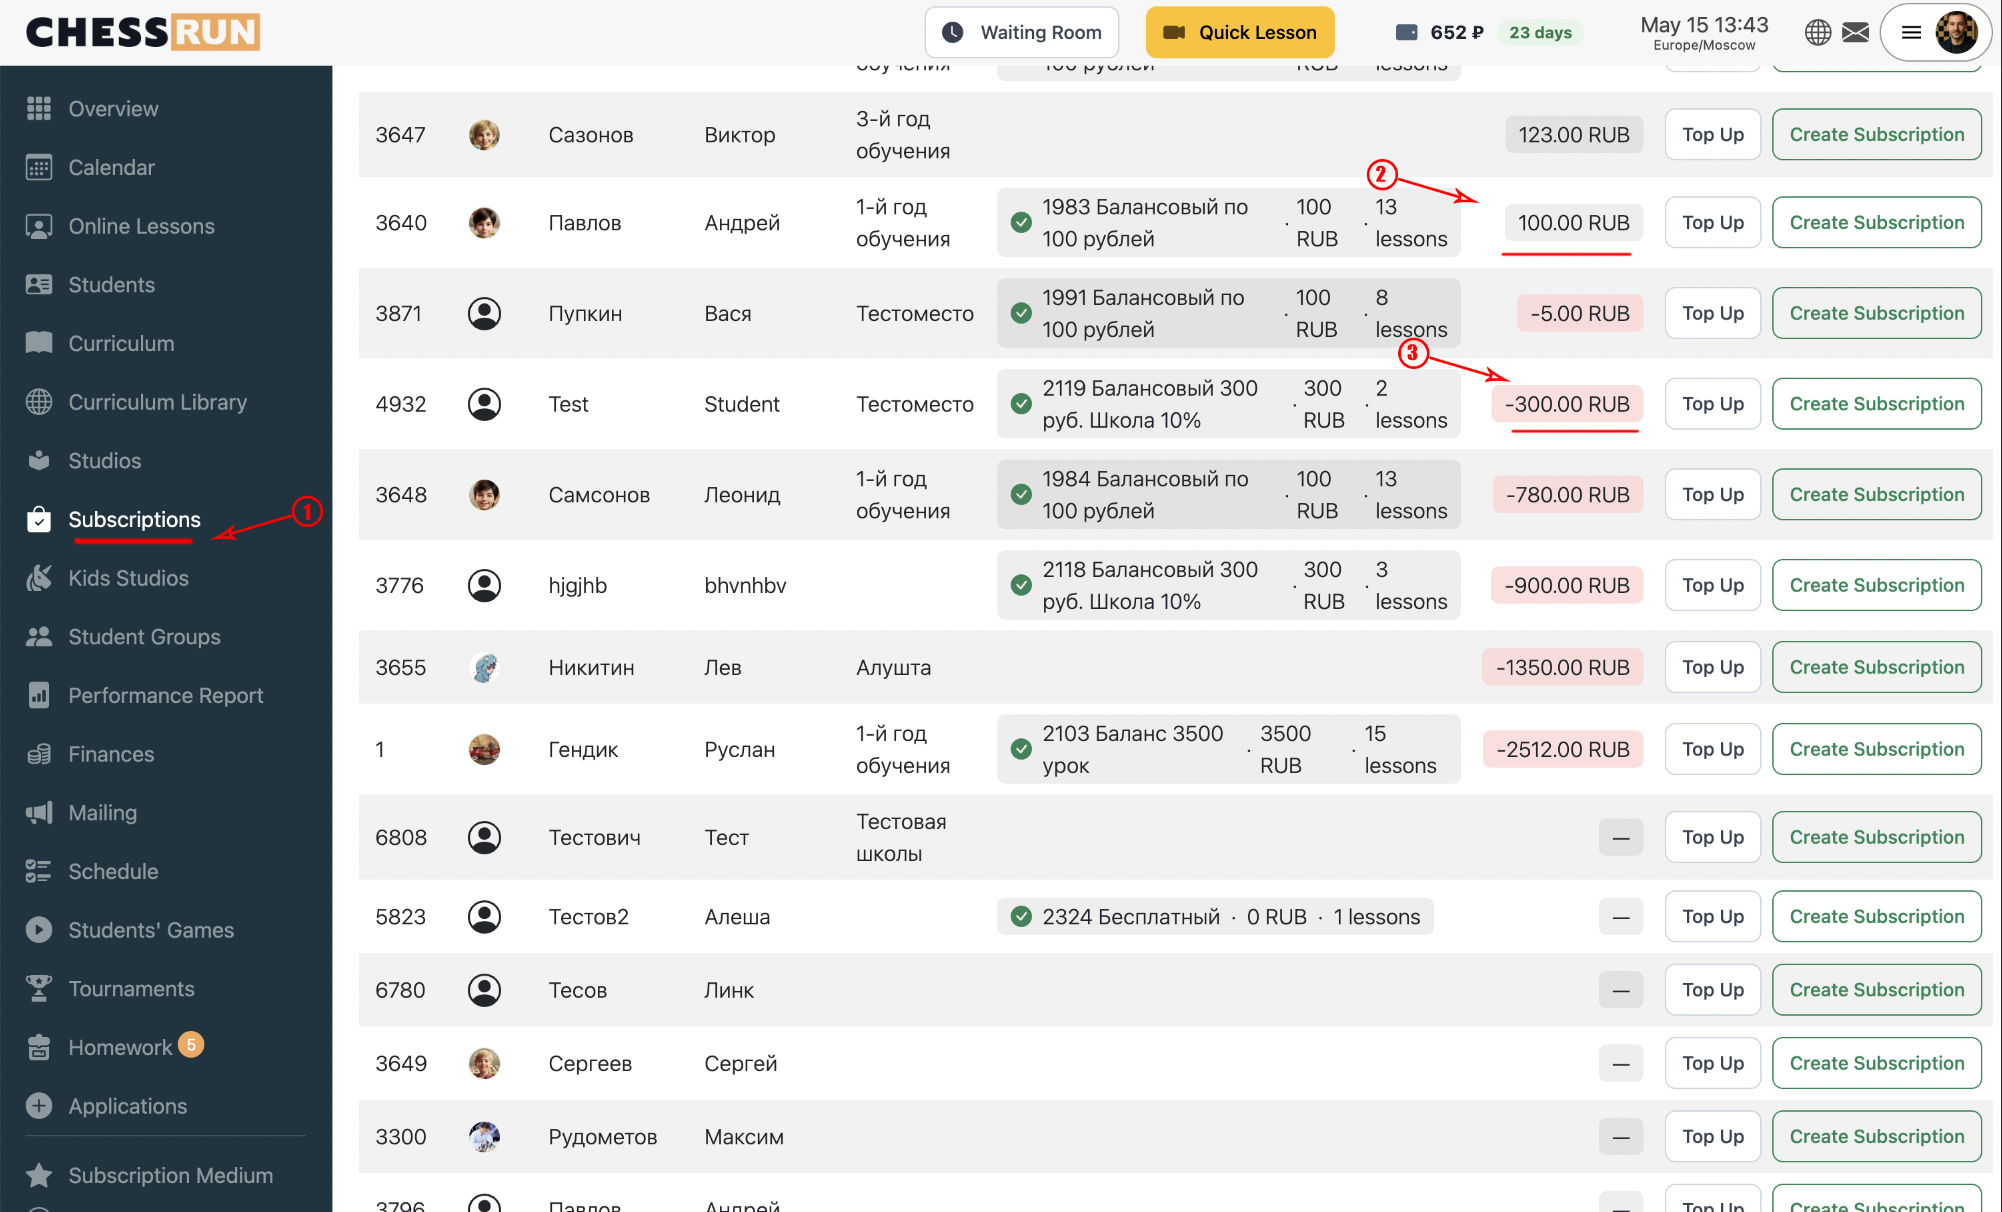The width and height of the screenshot is (2002, 1212).
Task: Click the -5.00 RUB balance badge
Action: (1580, 313)
